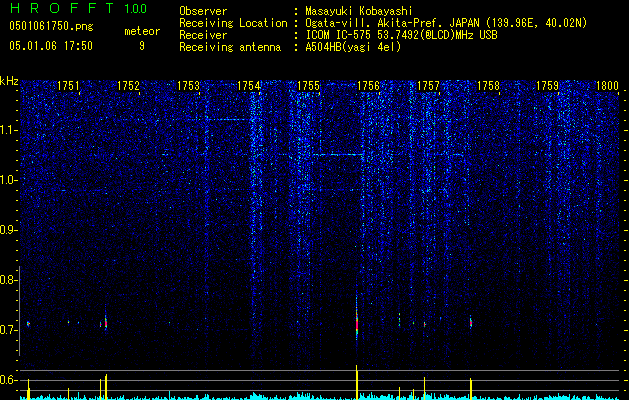Click the 1751 time axis marker
Image resolution: width=629 pixels, height=400 pixels.
coord(68,85)
